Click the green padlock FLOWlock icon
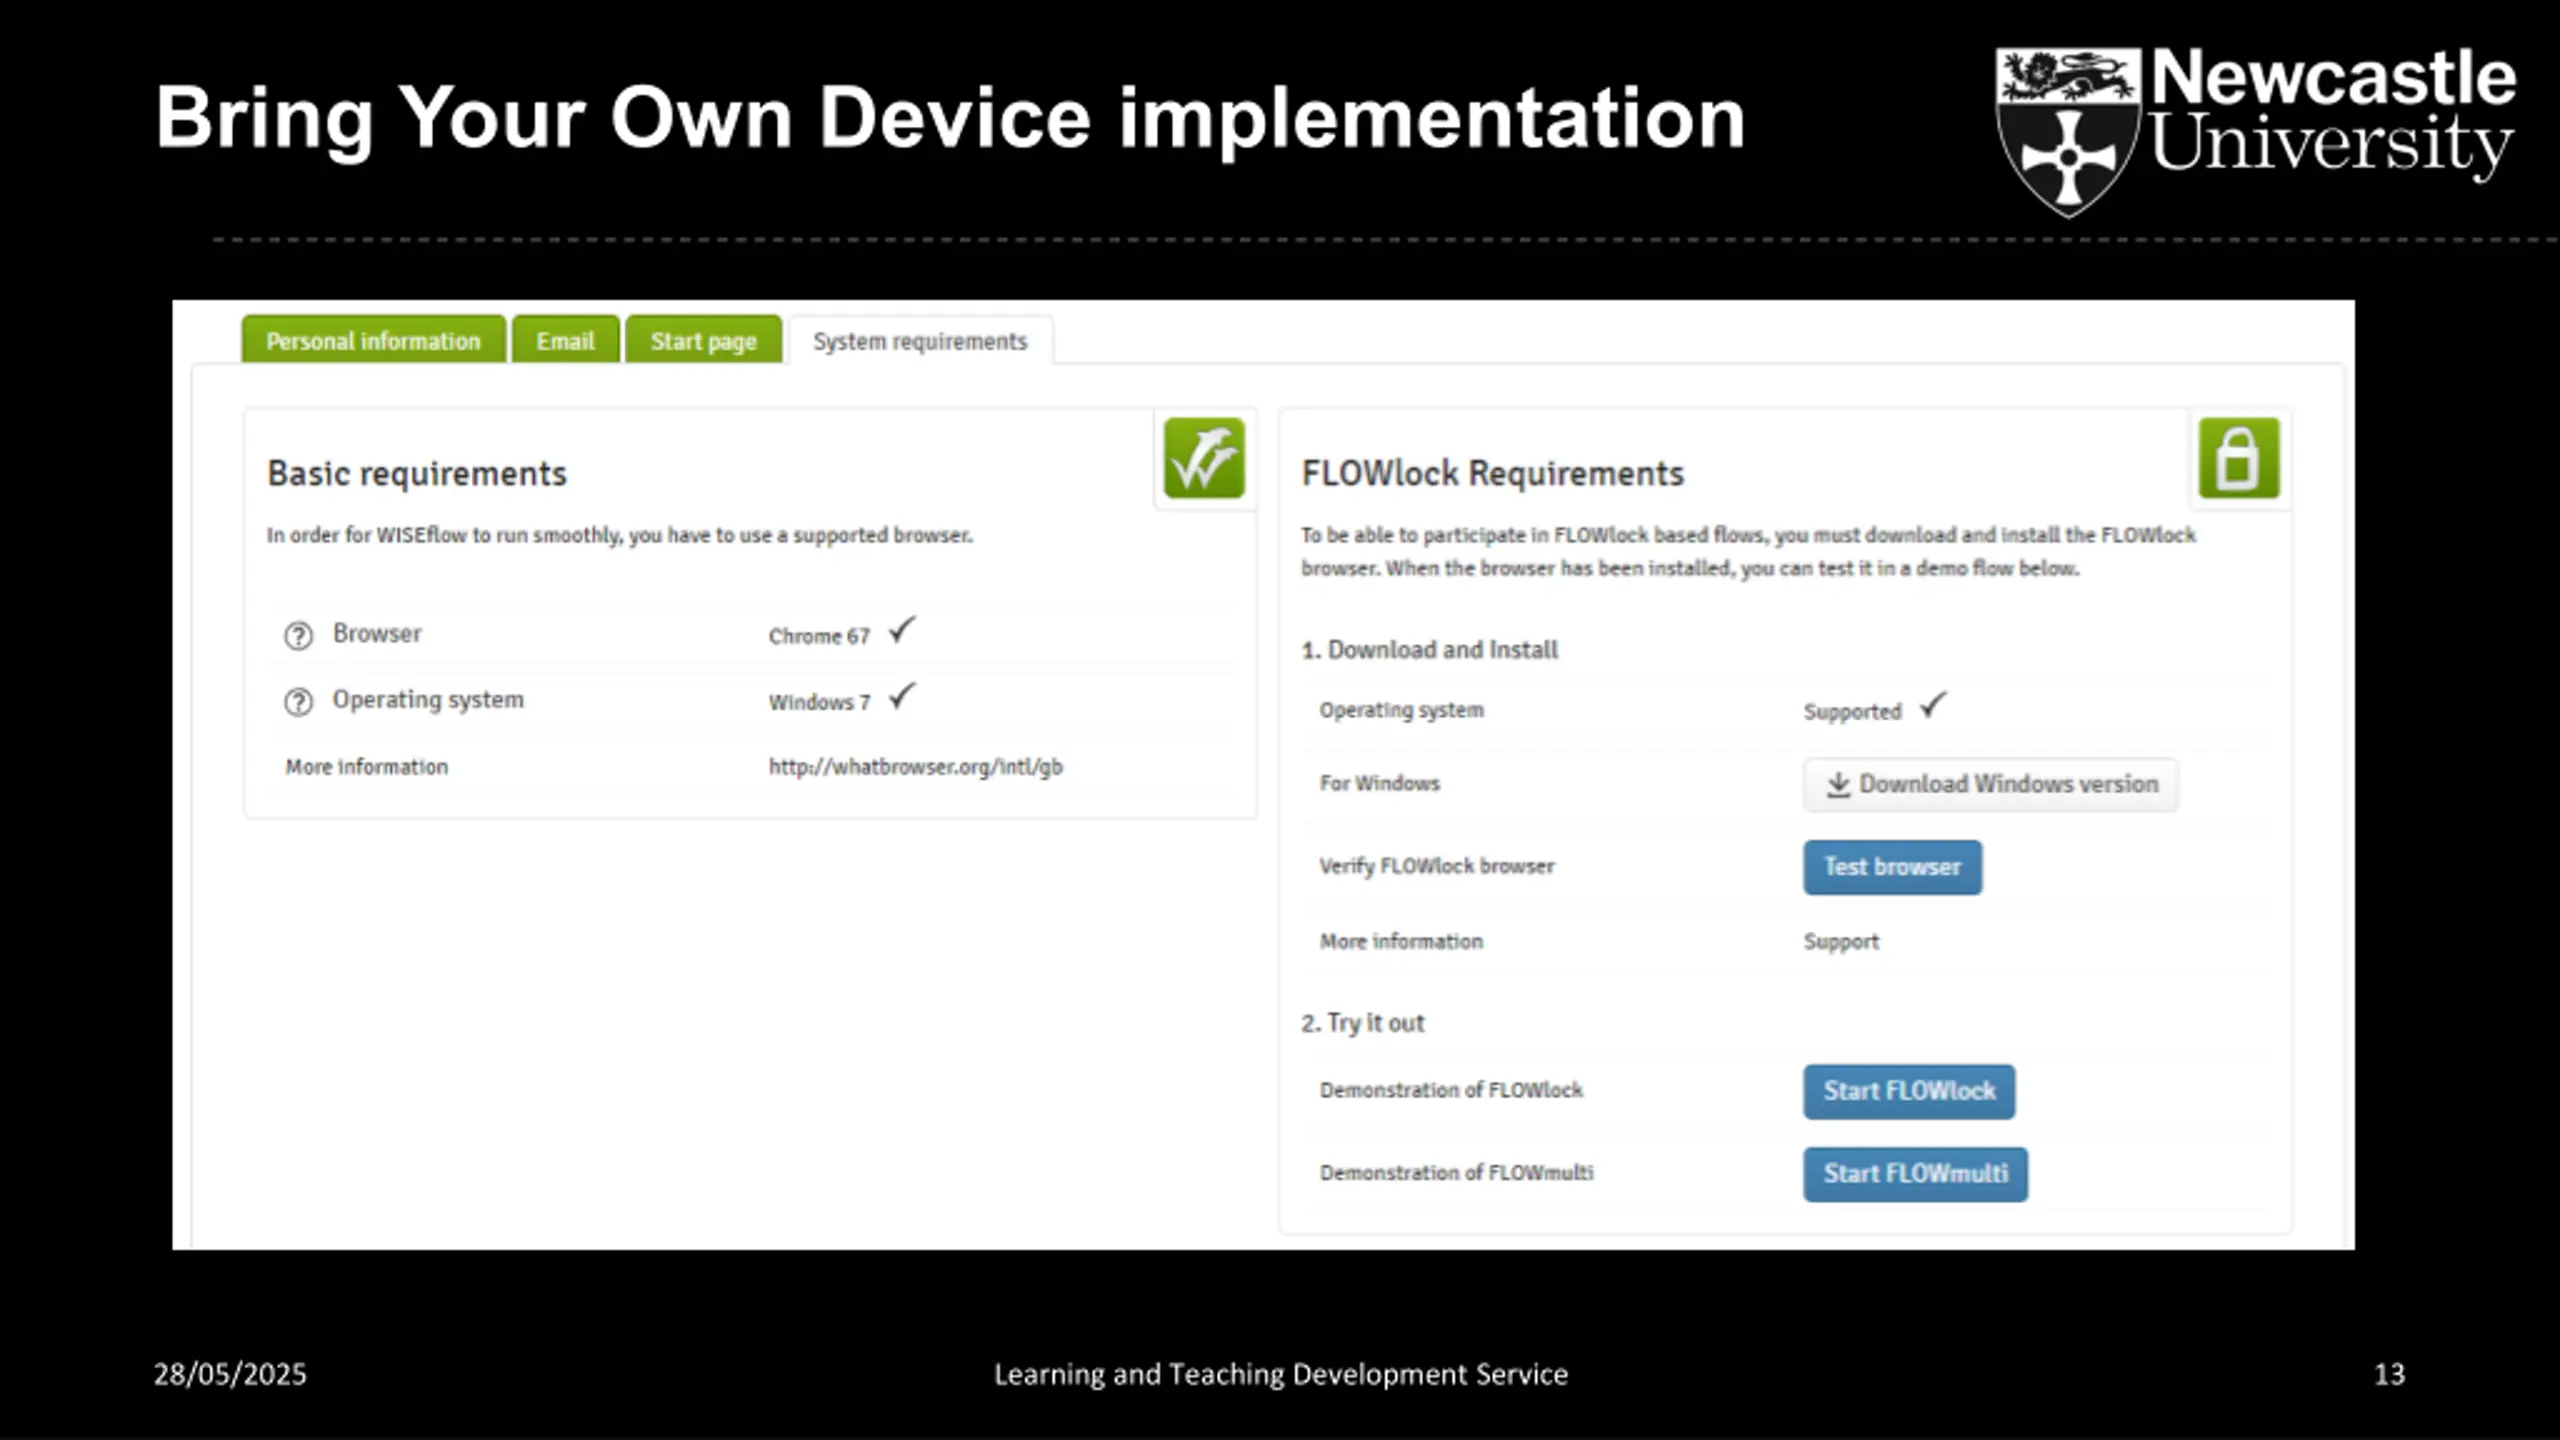This screenshot has height=1440, width=2560. [x=2239, y=458]
